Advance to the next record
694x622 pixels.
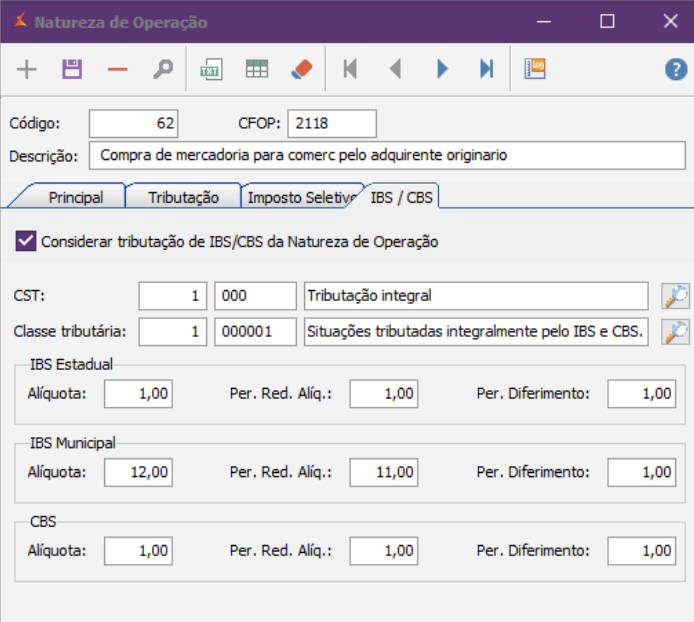point(442,69)
